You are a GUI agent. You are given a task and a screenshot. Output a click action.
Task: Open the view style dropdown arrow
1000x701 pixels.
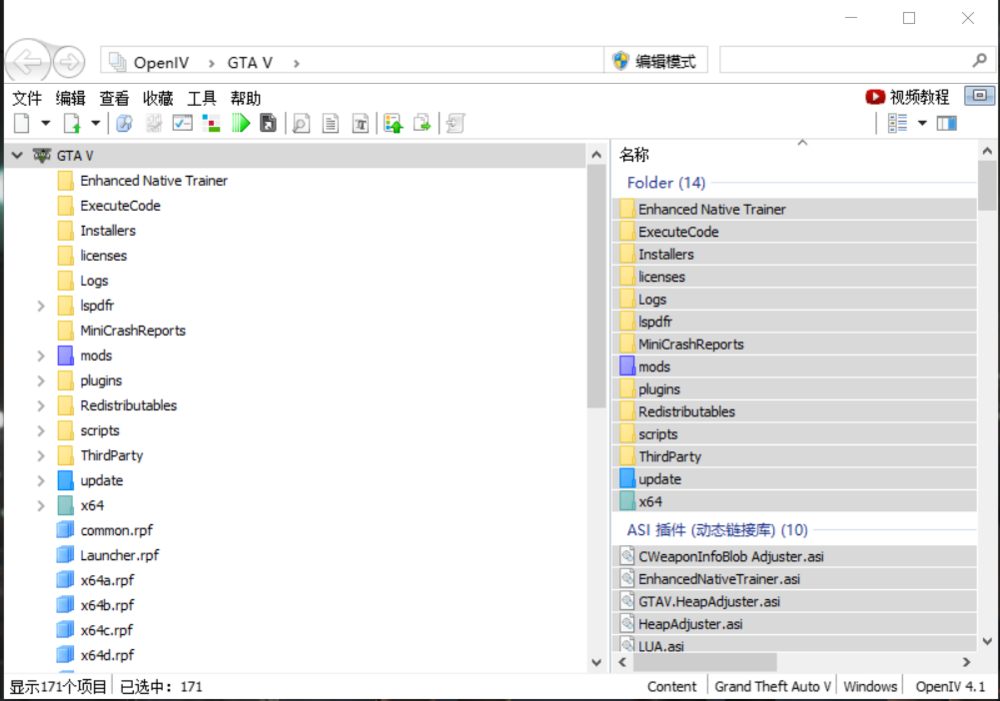[922, 123]
